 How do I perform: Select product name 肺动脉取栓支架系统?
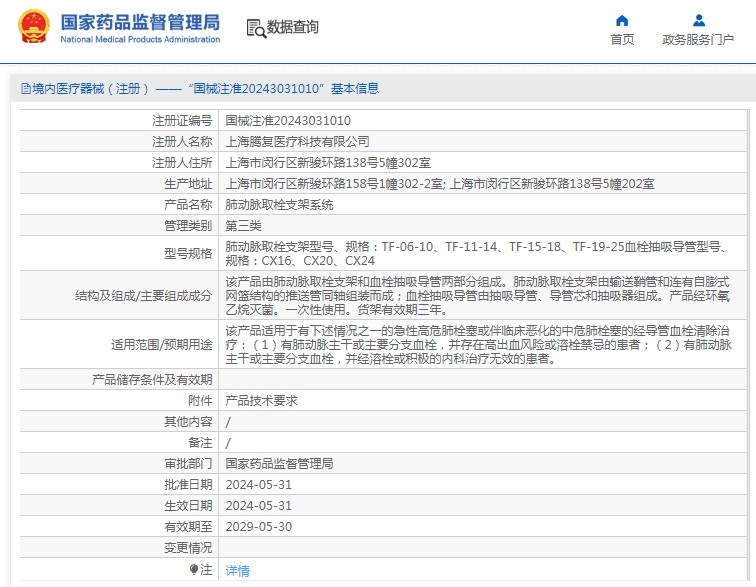click(x=279, y=205)
